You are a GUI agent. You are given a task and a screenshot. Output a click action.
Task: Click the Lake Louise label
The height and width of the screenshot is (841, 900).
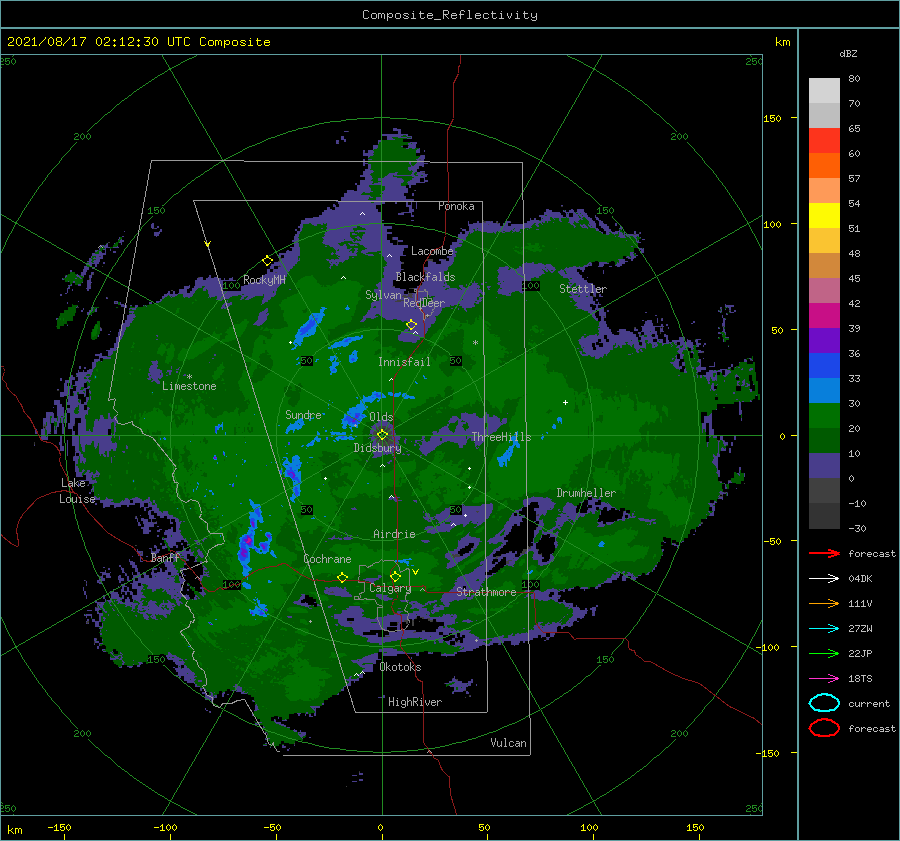pyautogui.click(x=77, y=491)
